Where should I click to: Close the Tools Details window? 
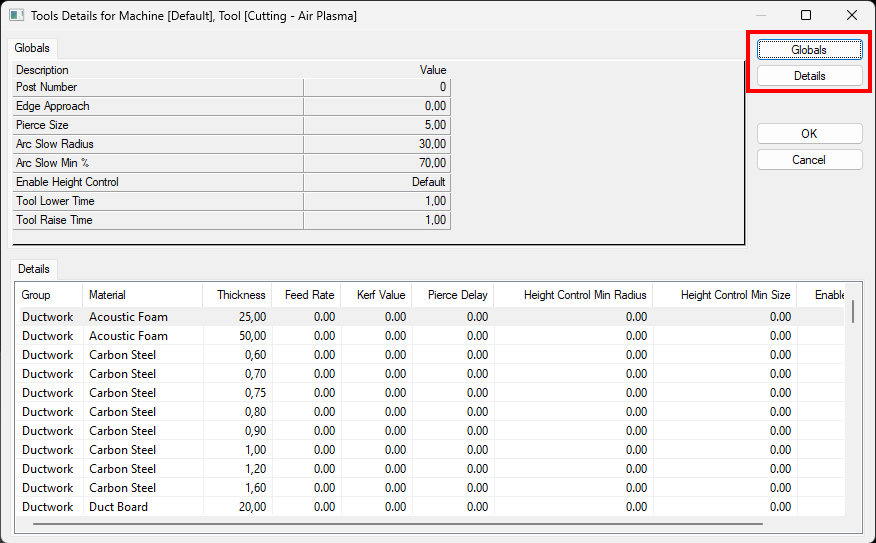coord(851,15)
